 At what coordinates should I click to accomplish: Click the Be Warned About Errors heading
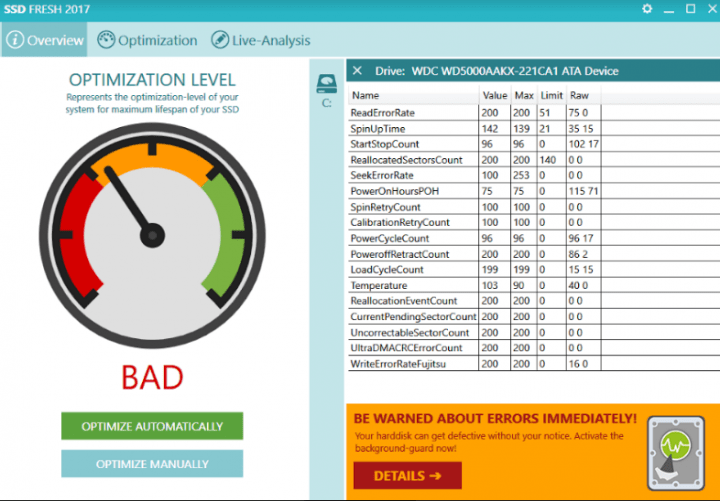[x=495, y=418]
